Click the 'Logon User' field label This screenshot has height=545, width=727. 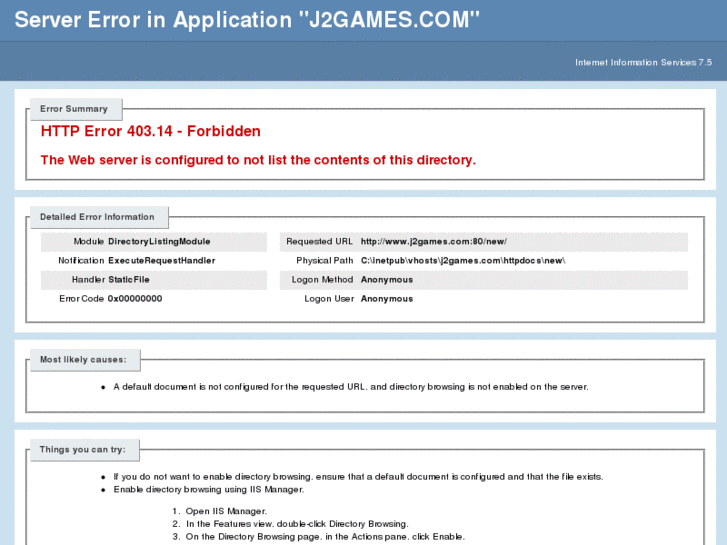329,299
